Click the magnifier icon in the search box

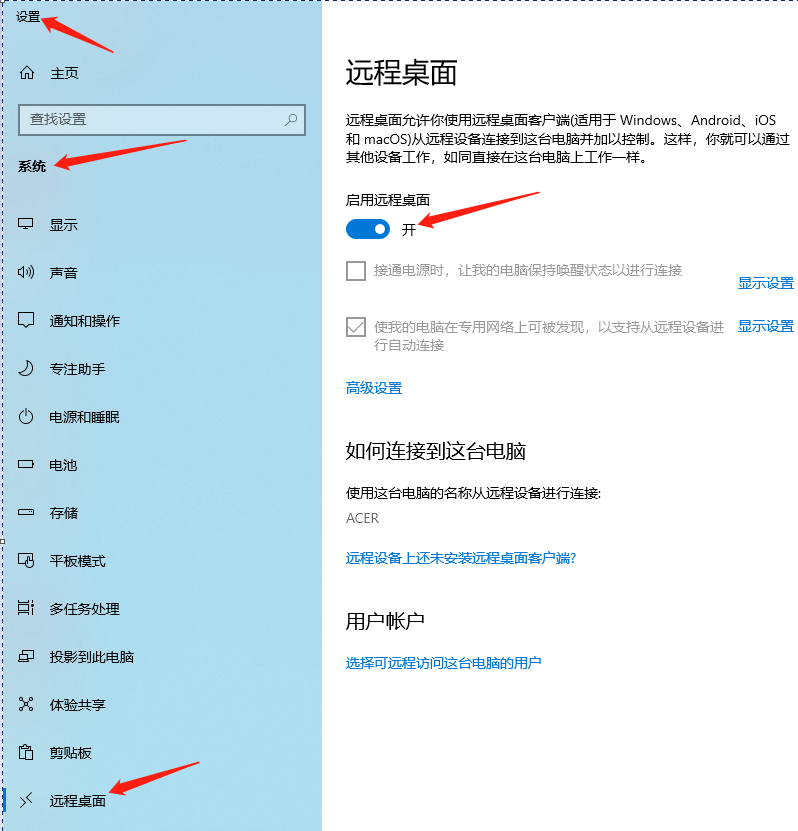(x=291, y=120)
